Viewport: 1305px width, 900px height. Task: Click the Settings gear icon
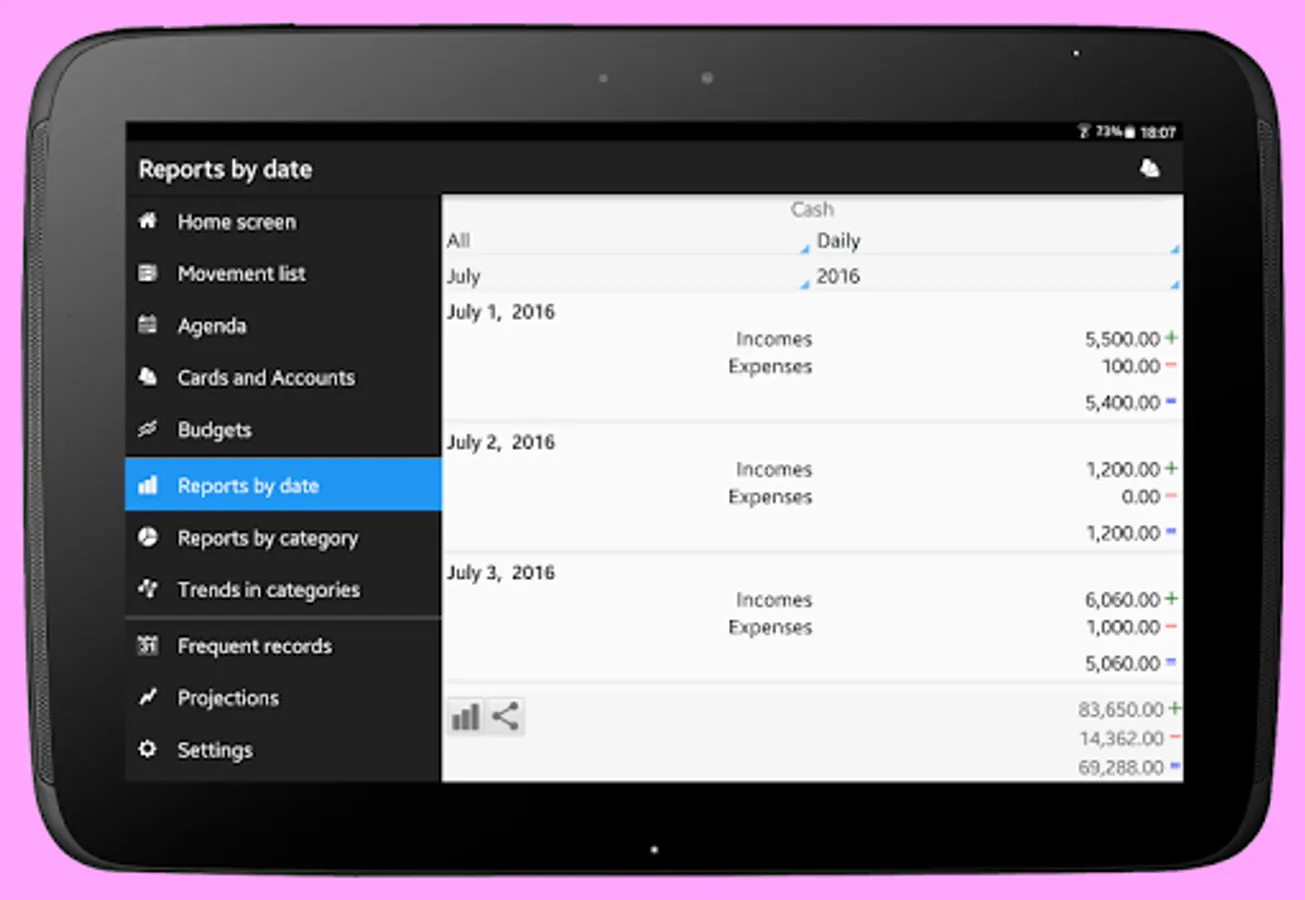pyautogui.click(x=148, y=749)
